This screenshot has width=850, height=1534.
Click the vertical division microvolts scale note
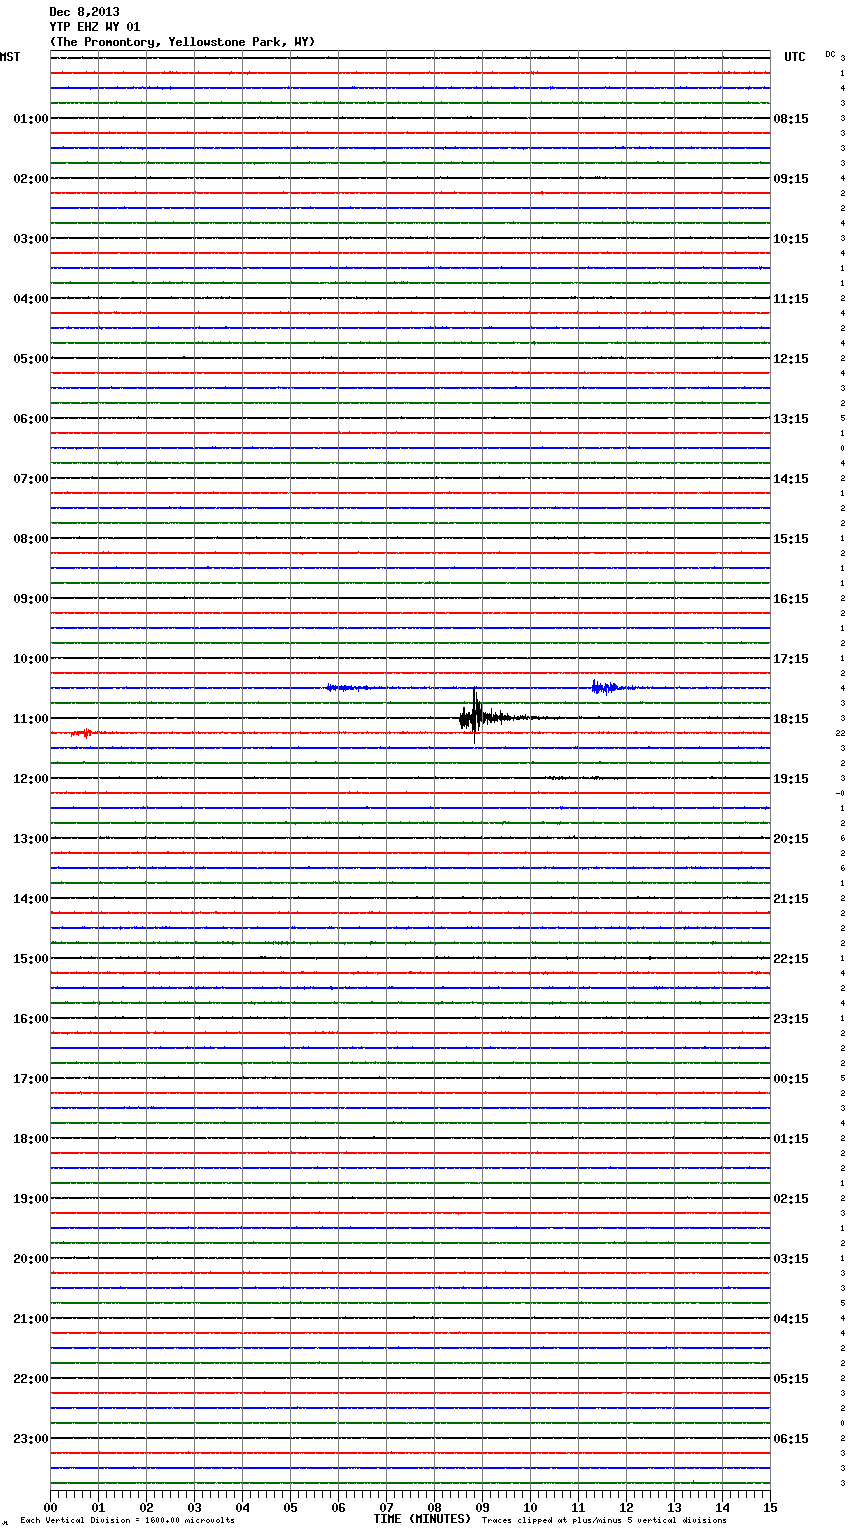tap(127, 1521)
